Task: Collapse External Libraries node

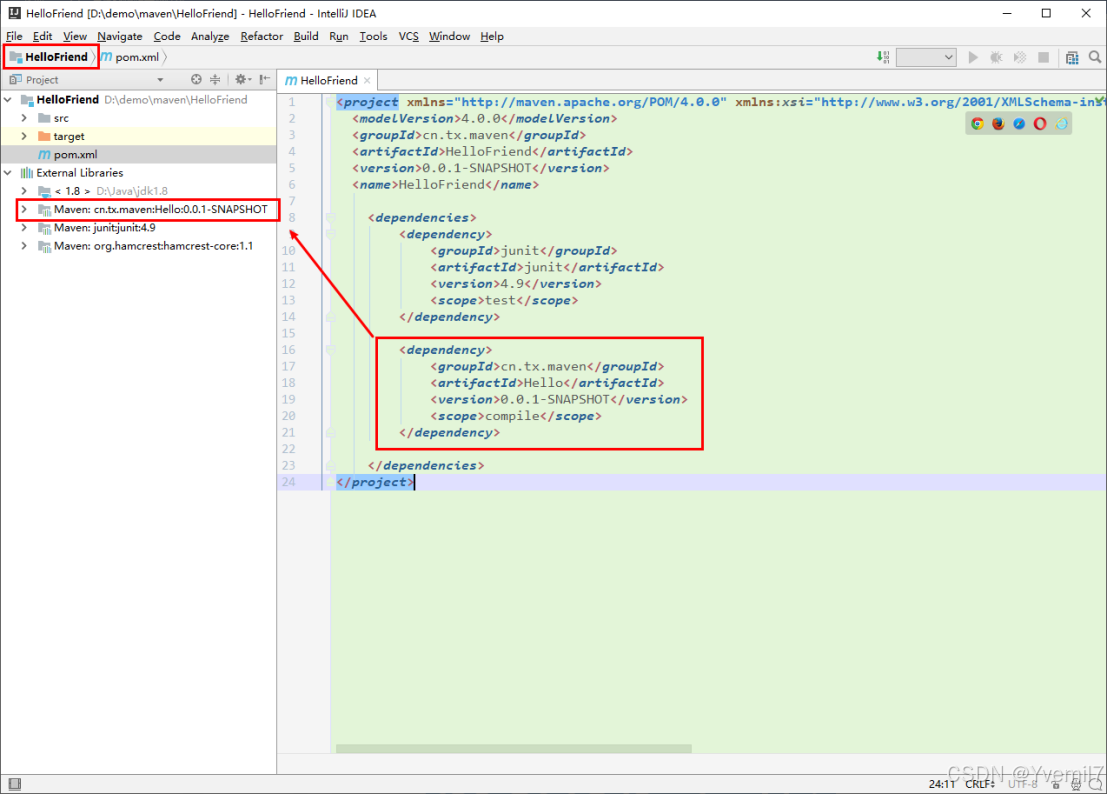Action: point(8,172)
